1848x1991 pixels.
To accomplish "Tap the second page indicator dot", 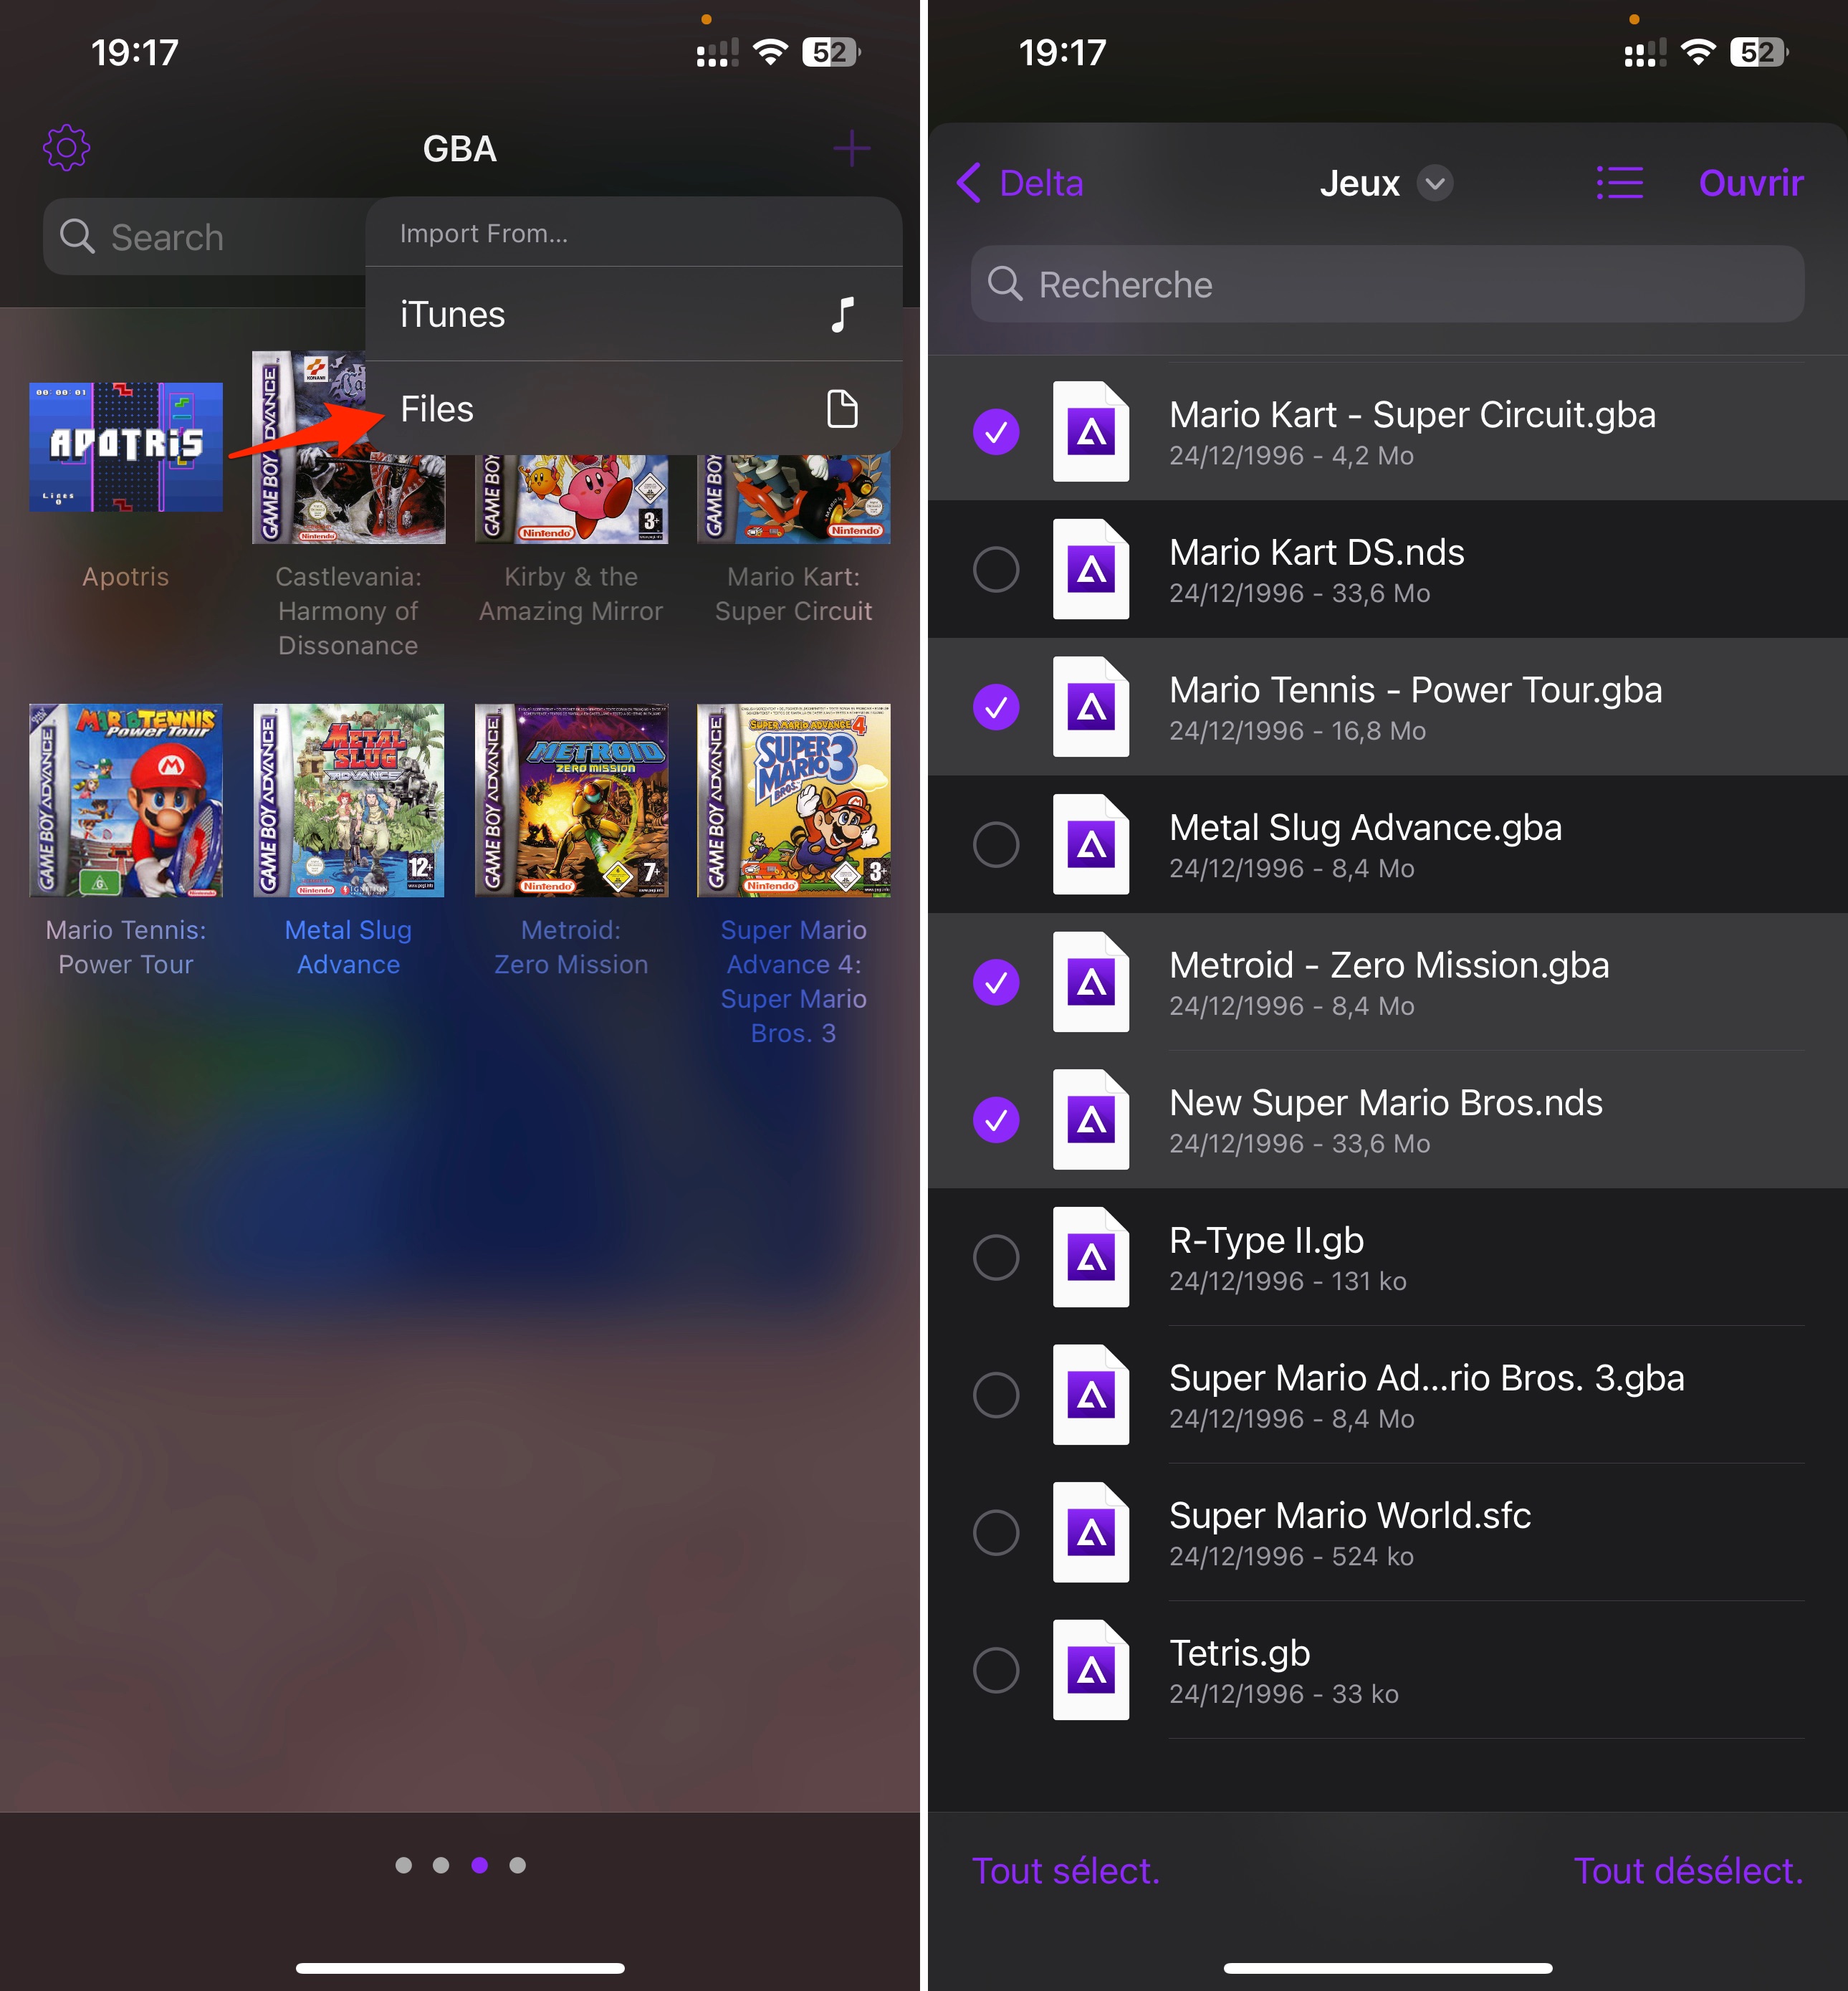I will [441, 1865].
